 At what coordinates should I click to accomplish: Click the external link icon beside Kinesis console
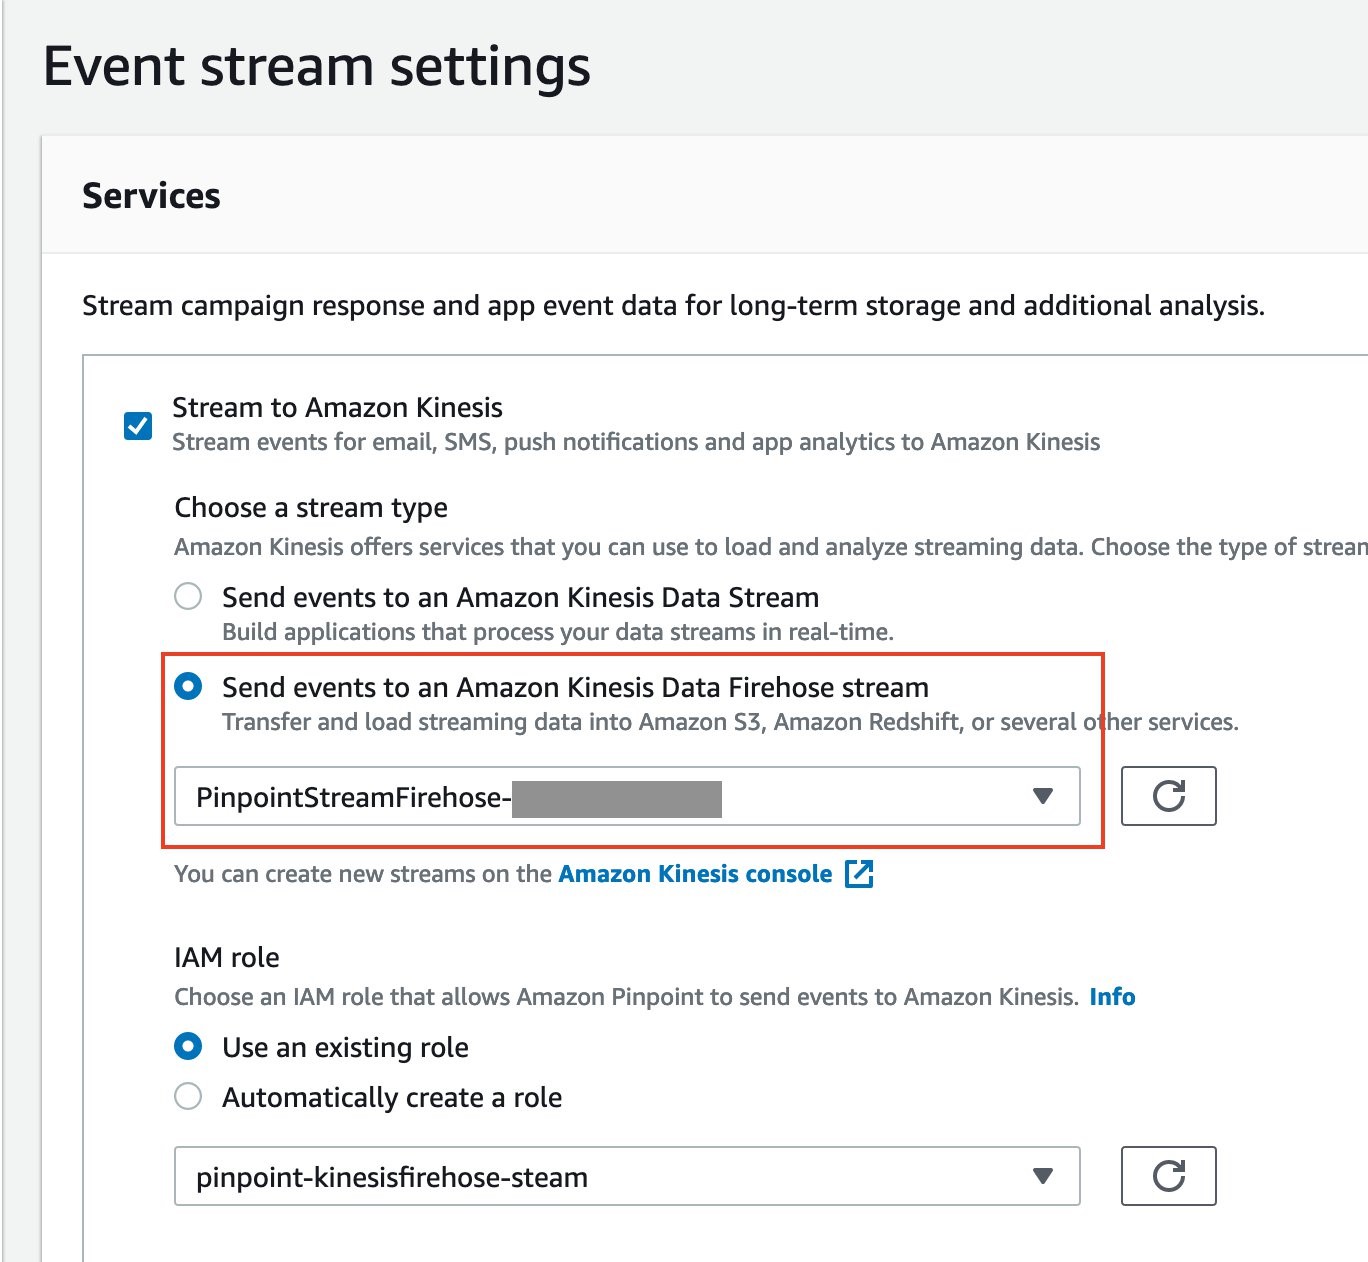click(x=859, y=874)
